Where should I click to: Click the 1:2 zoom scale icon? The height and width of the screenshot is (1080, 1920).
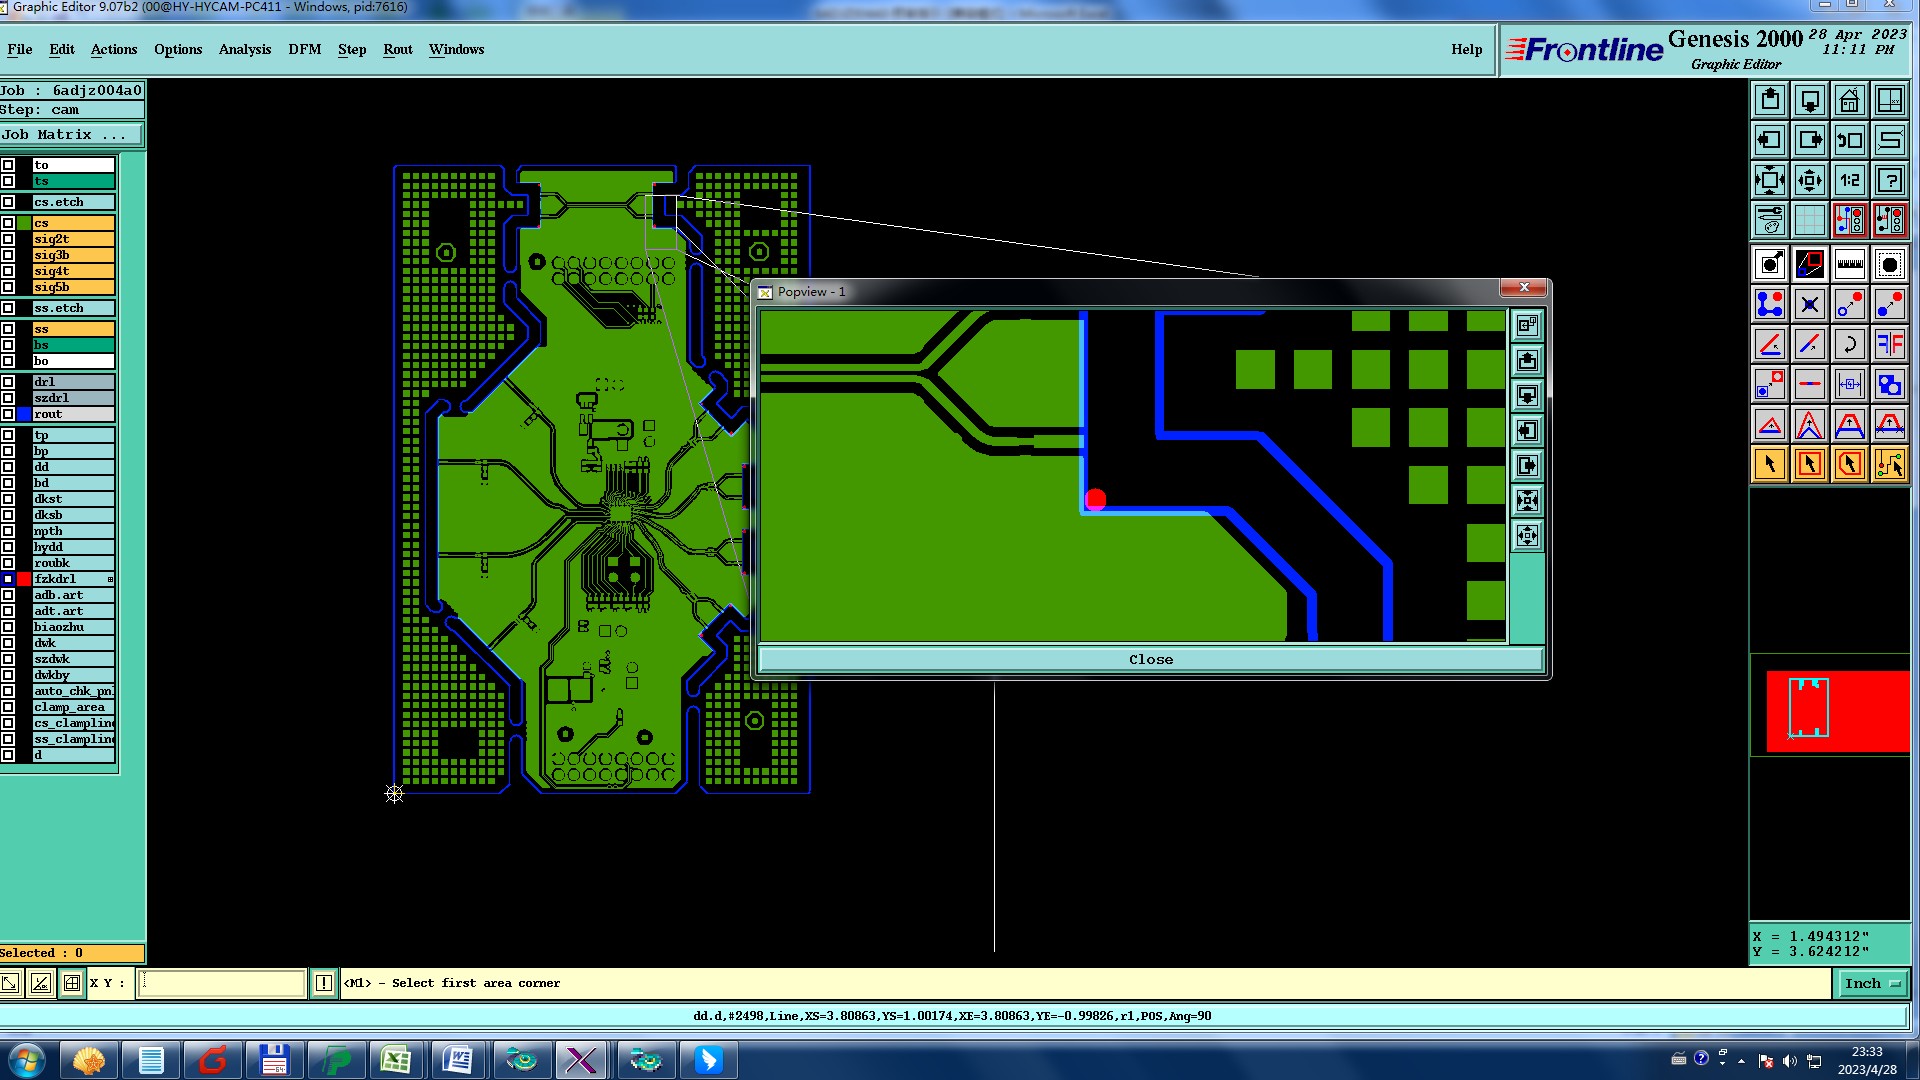1849,181
